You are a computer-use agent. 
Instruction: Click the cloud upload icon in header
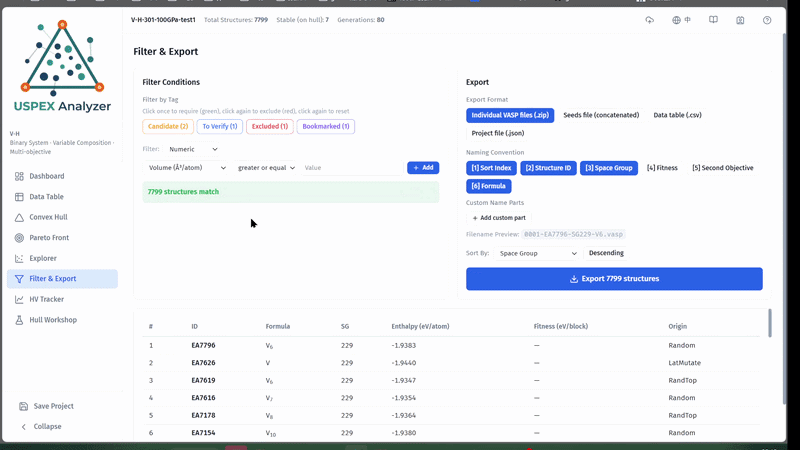(649, 20)
